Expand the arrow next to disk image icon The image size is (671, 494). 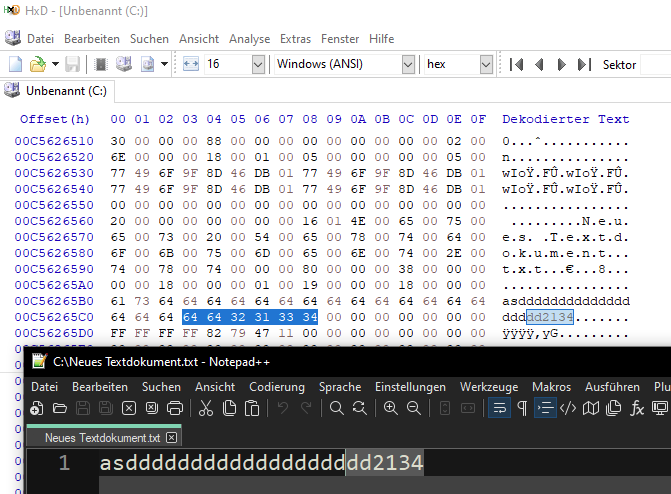164,64
